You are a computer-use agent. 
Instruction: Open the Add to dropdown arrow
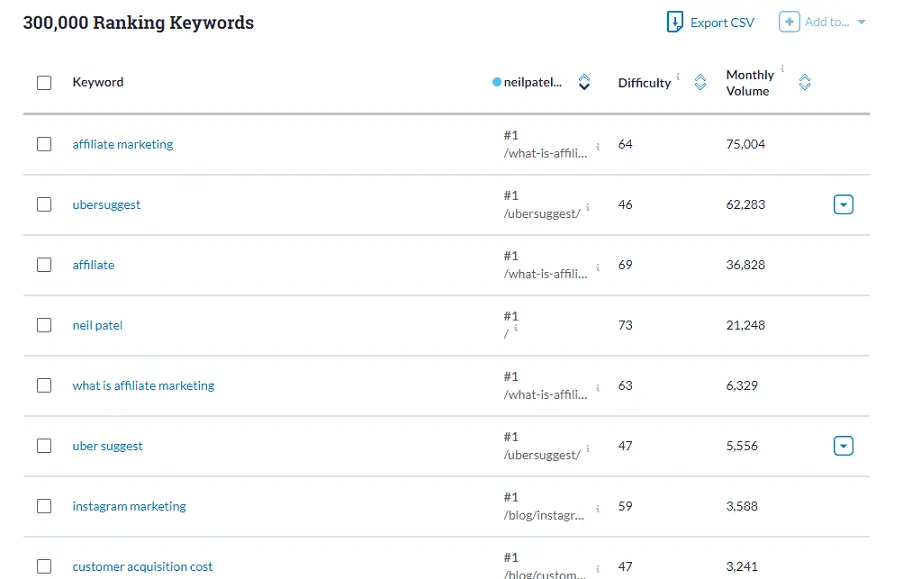coord(862,22)
